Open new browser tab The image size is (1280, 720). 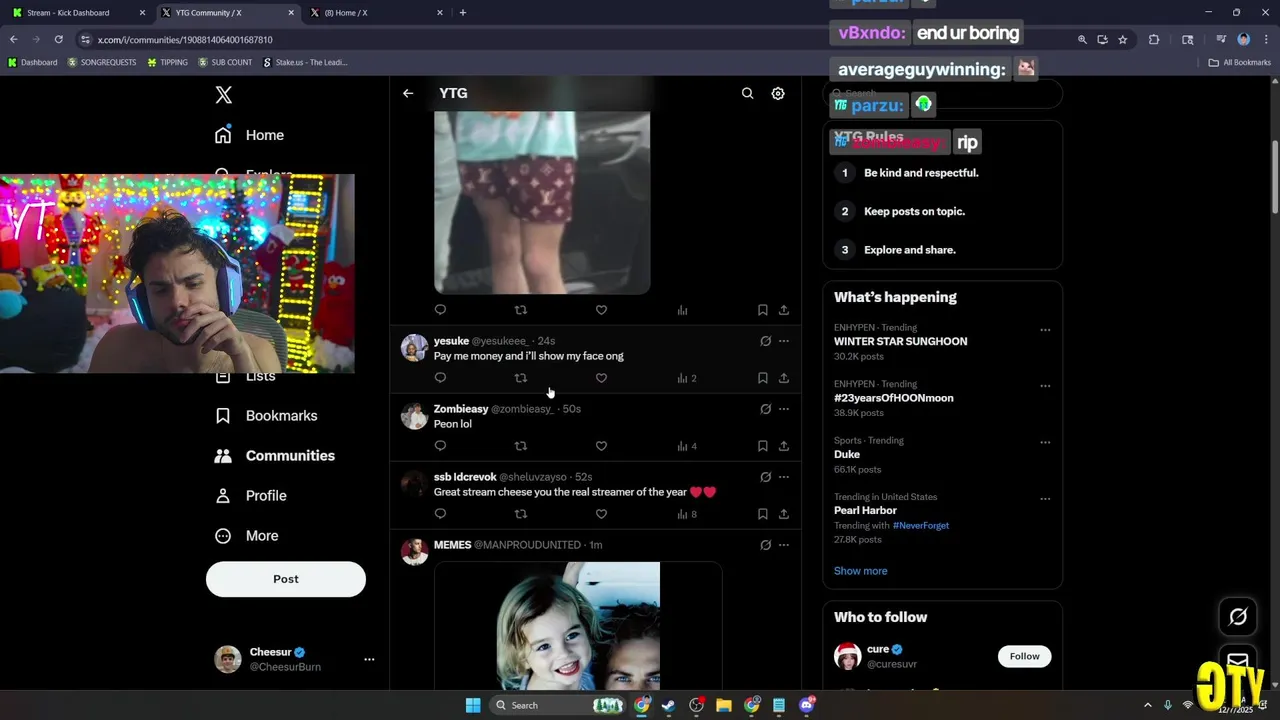click(462, 13)
